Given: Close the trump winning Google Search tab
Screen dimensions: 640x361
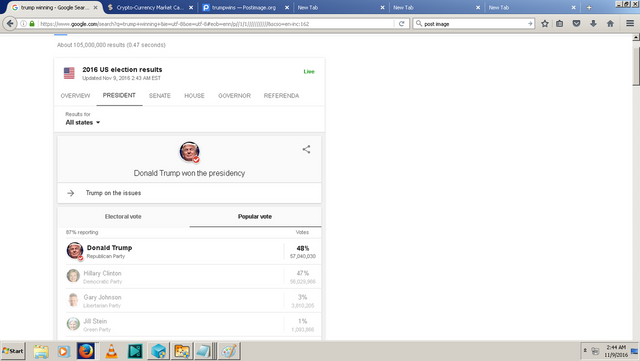Looking at the screenshot, I should pyautogui.click(x=96, y=7).
